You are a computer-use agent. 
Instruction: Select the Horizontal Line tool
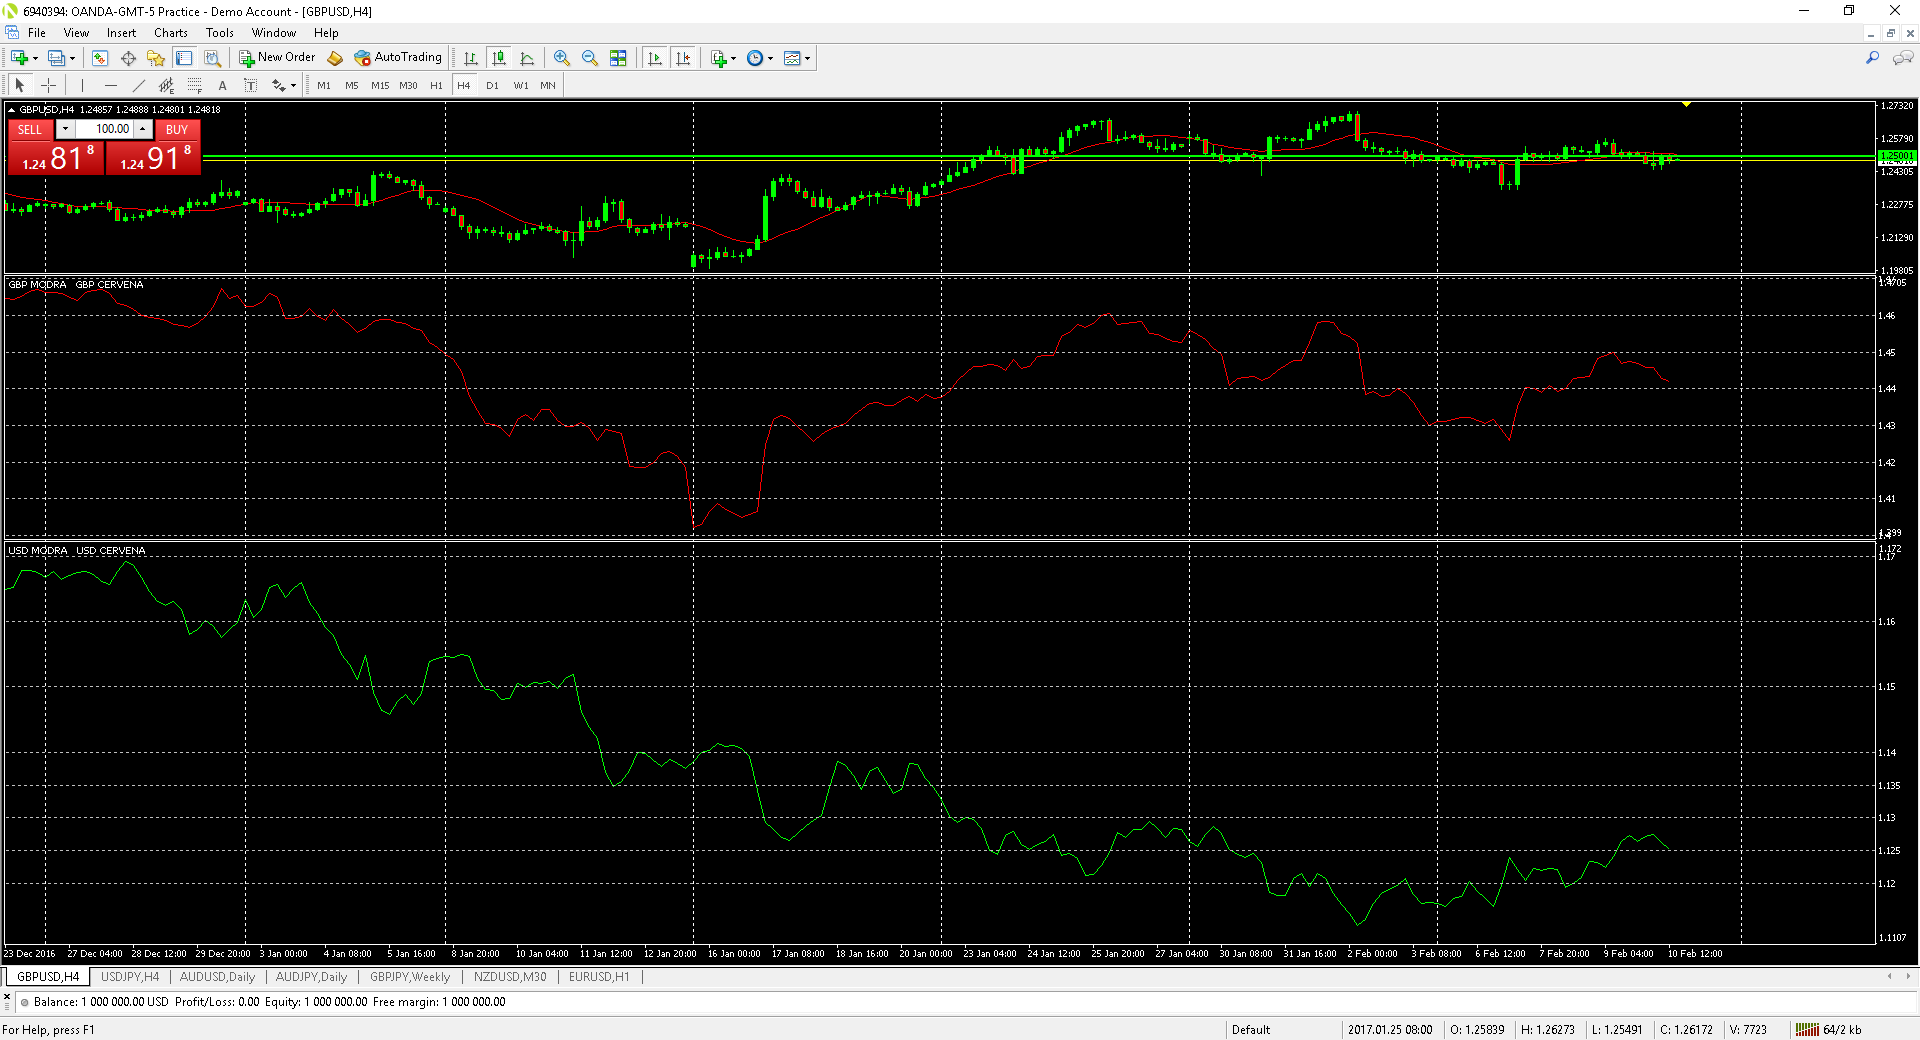(111, 85)
